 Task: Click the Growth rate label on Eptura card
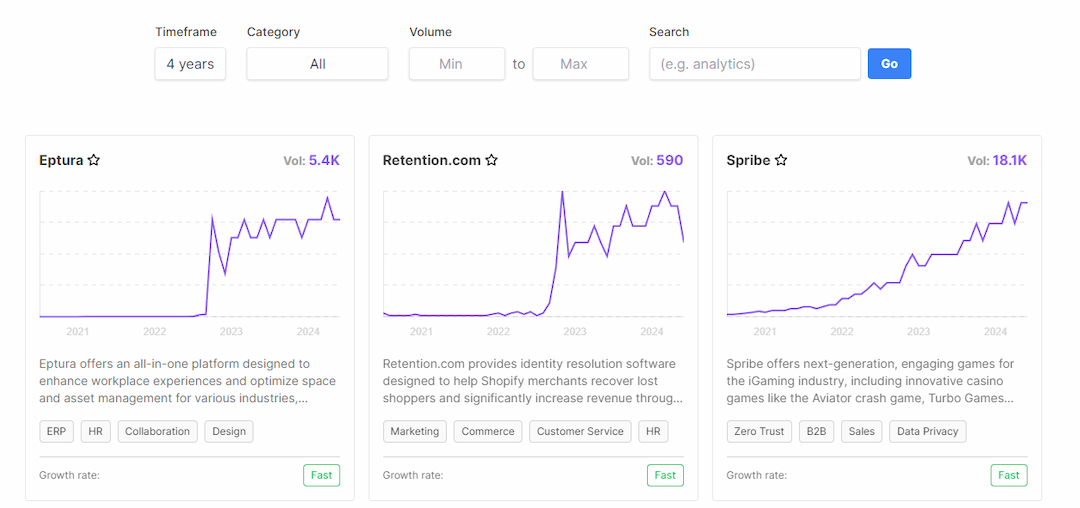pos(70,475)
